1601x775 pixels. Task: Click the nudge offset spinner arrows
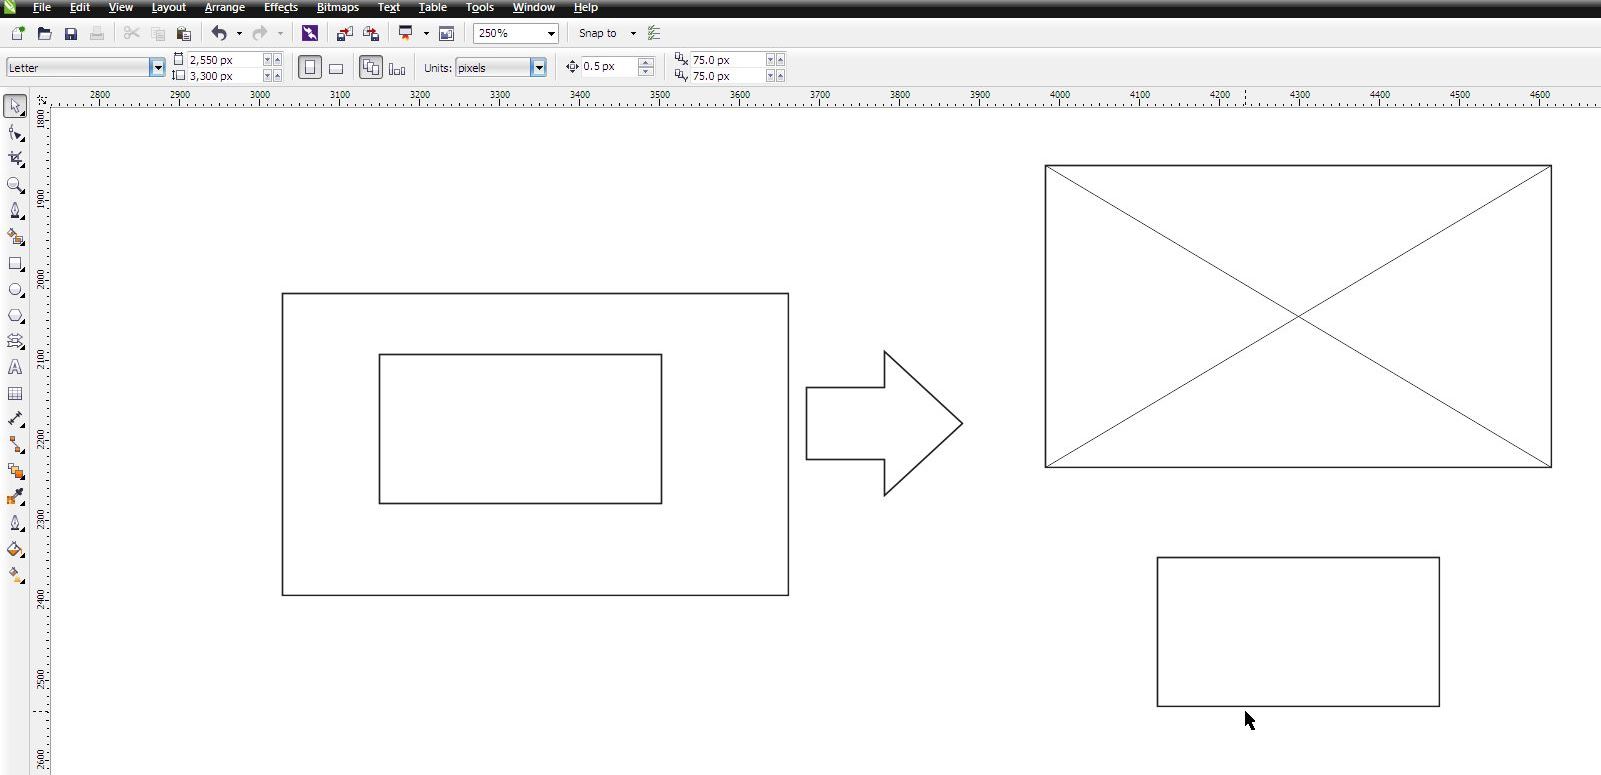(x=646, y=67)
